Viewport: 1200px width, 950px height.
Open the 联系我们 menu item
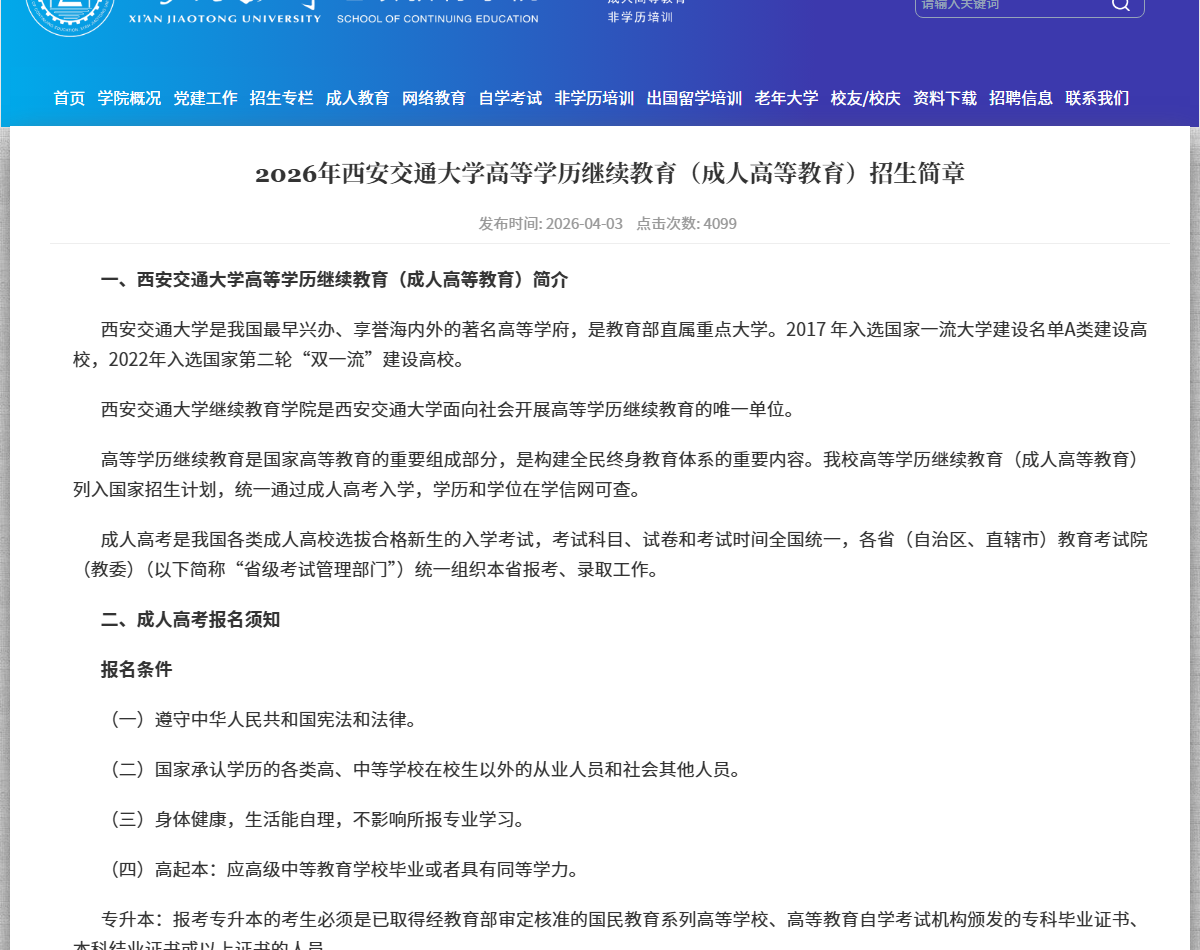pos(1097,98)
